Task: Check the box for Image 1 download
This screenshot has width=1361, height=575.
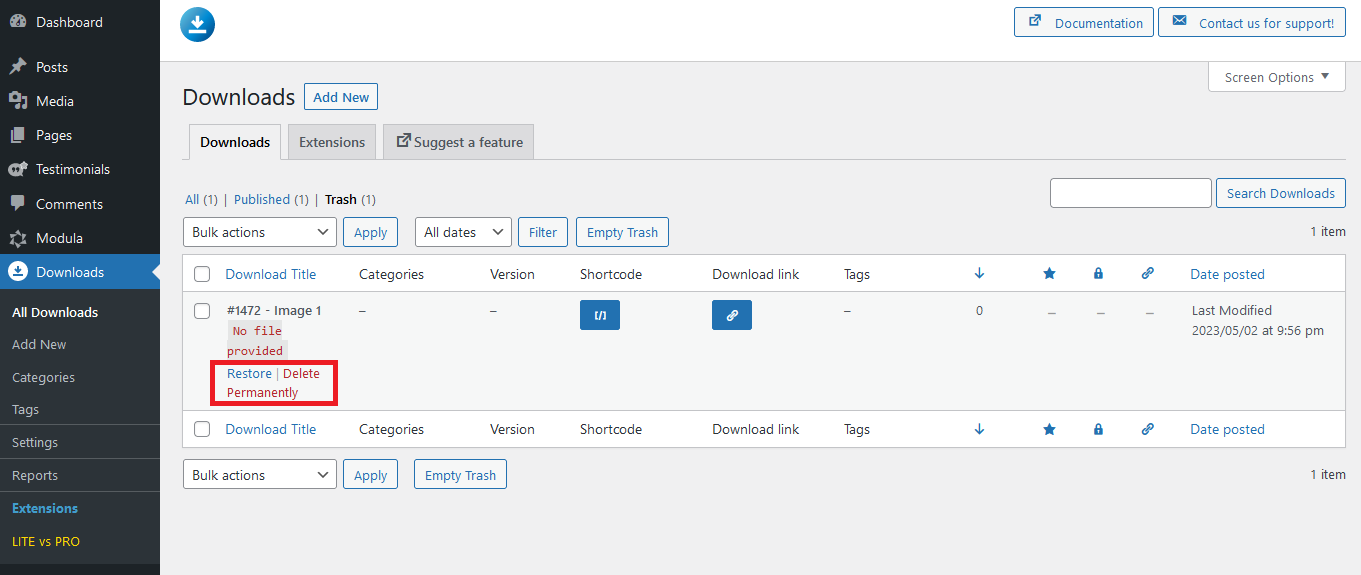Action: 202,311
